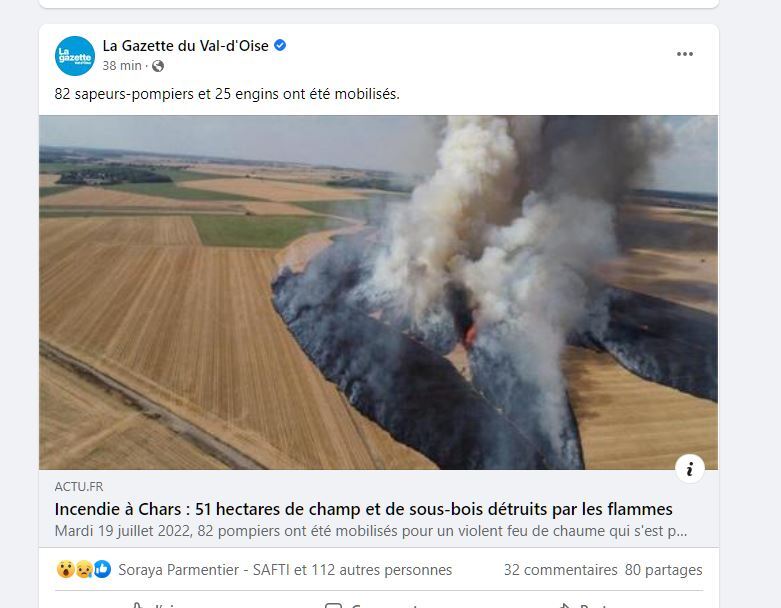
Task: Click the sad reaction emoji
Action: tap(84, 569)
